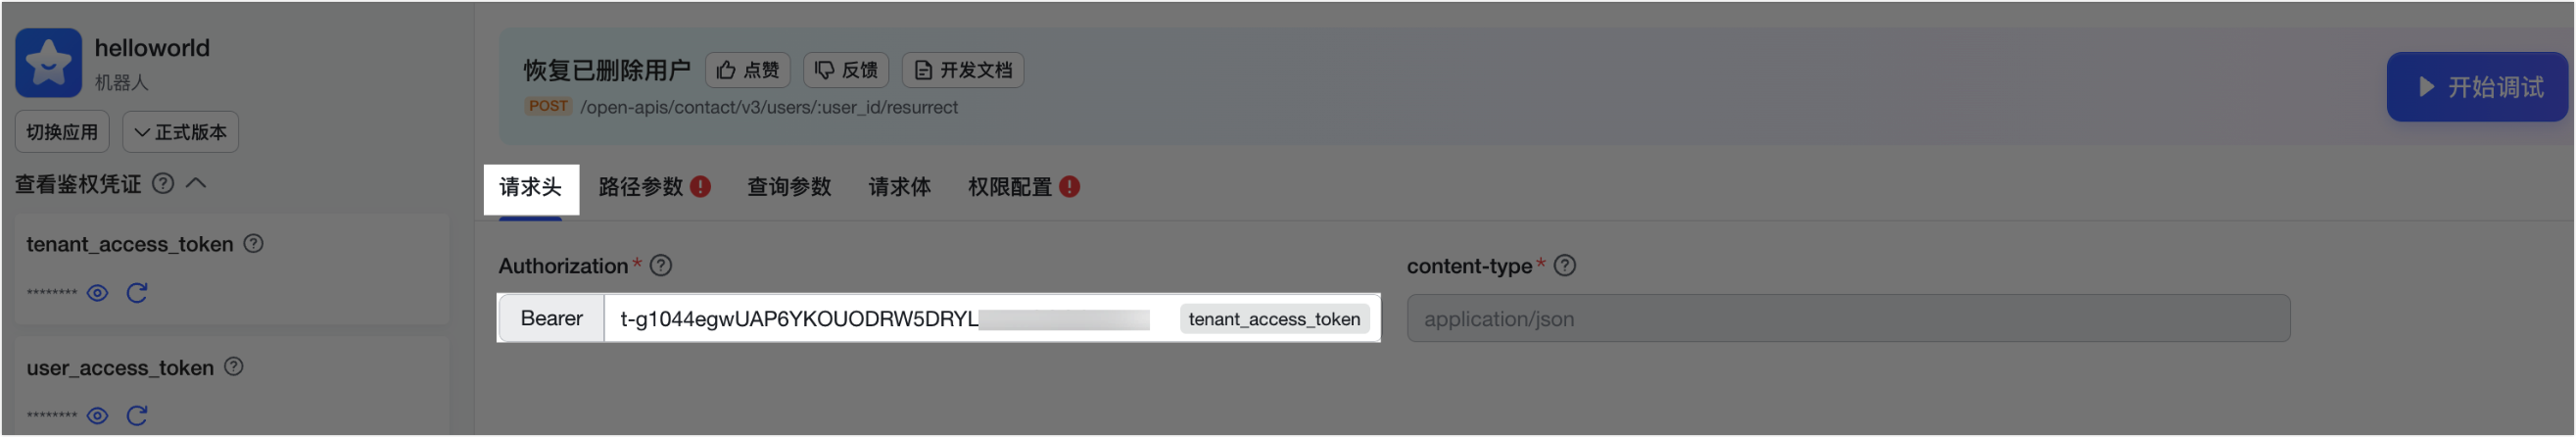This screenshot has width=2576, height=437.
Task: Click the content-type help question icon
Action: pyautogui.click(x=1565, y=266)
